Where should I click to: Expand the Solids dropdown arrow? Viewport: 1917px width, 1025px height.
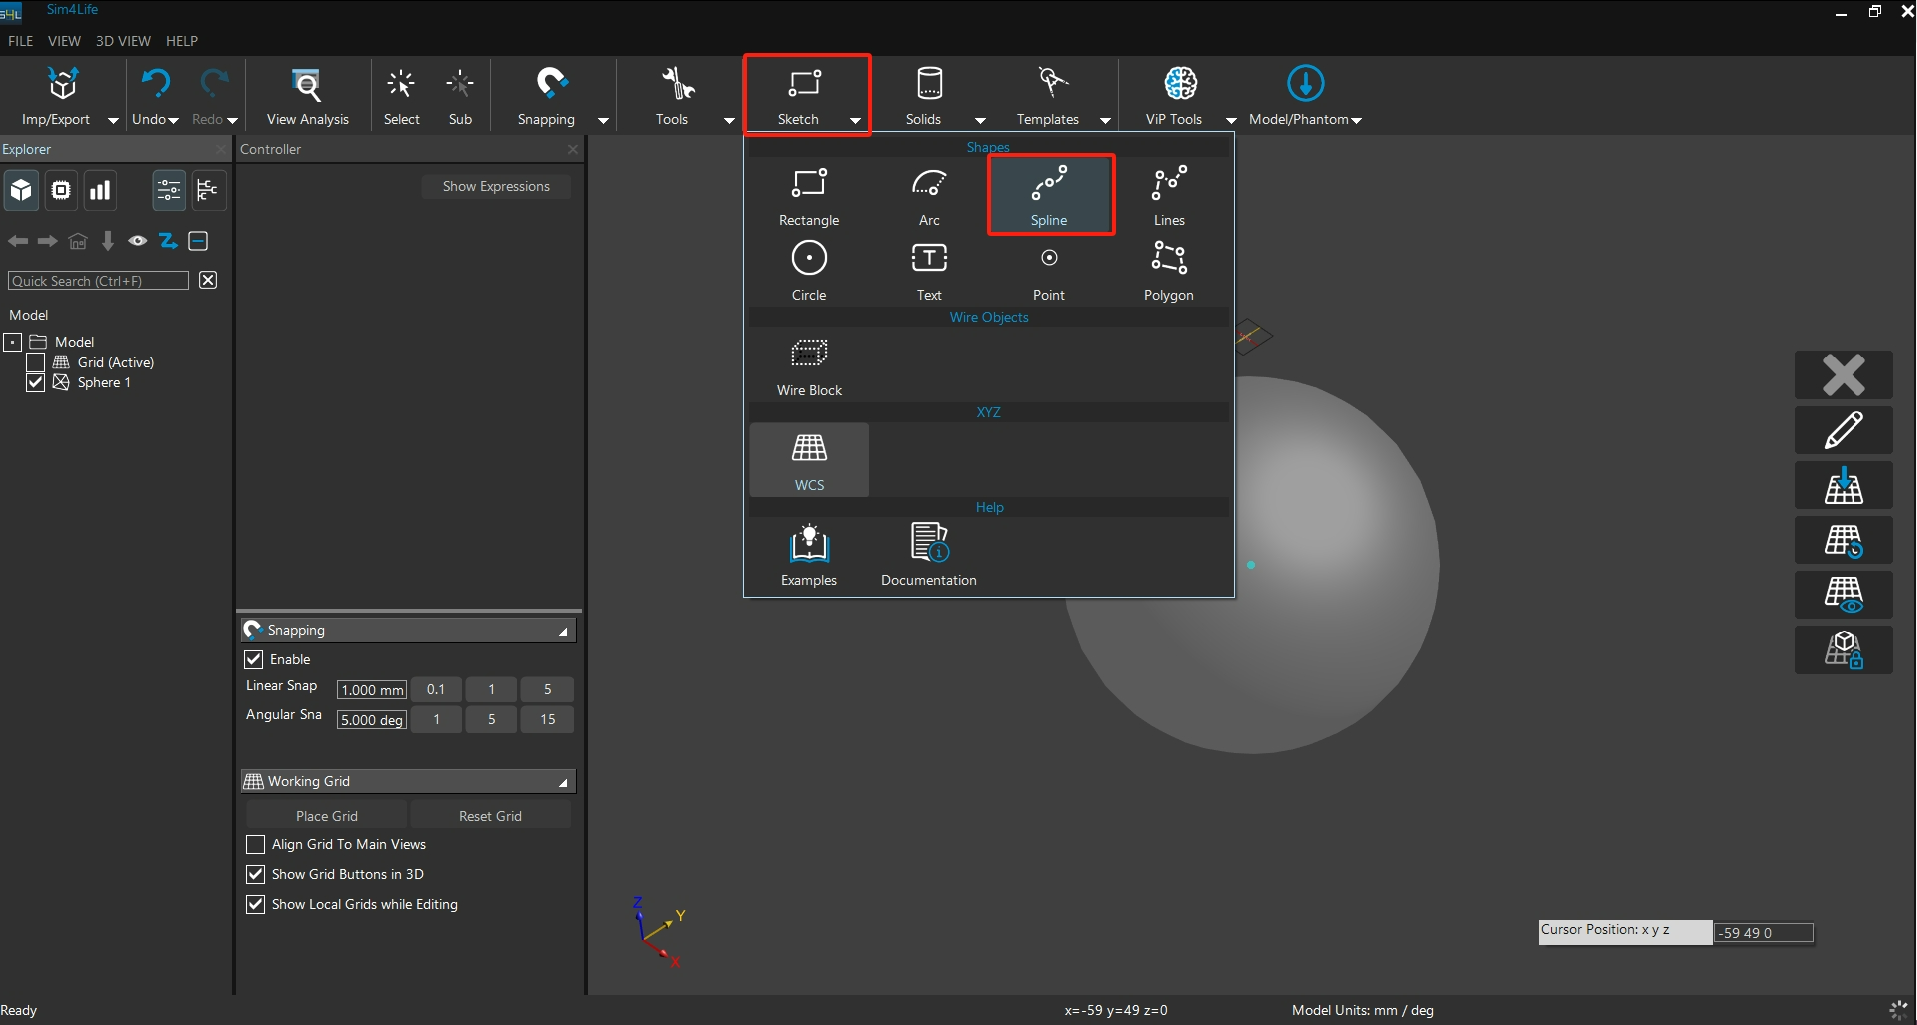980,120
